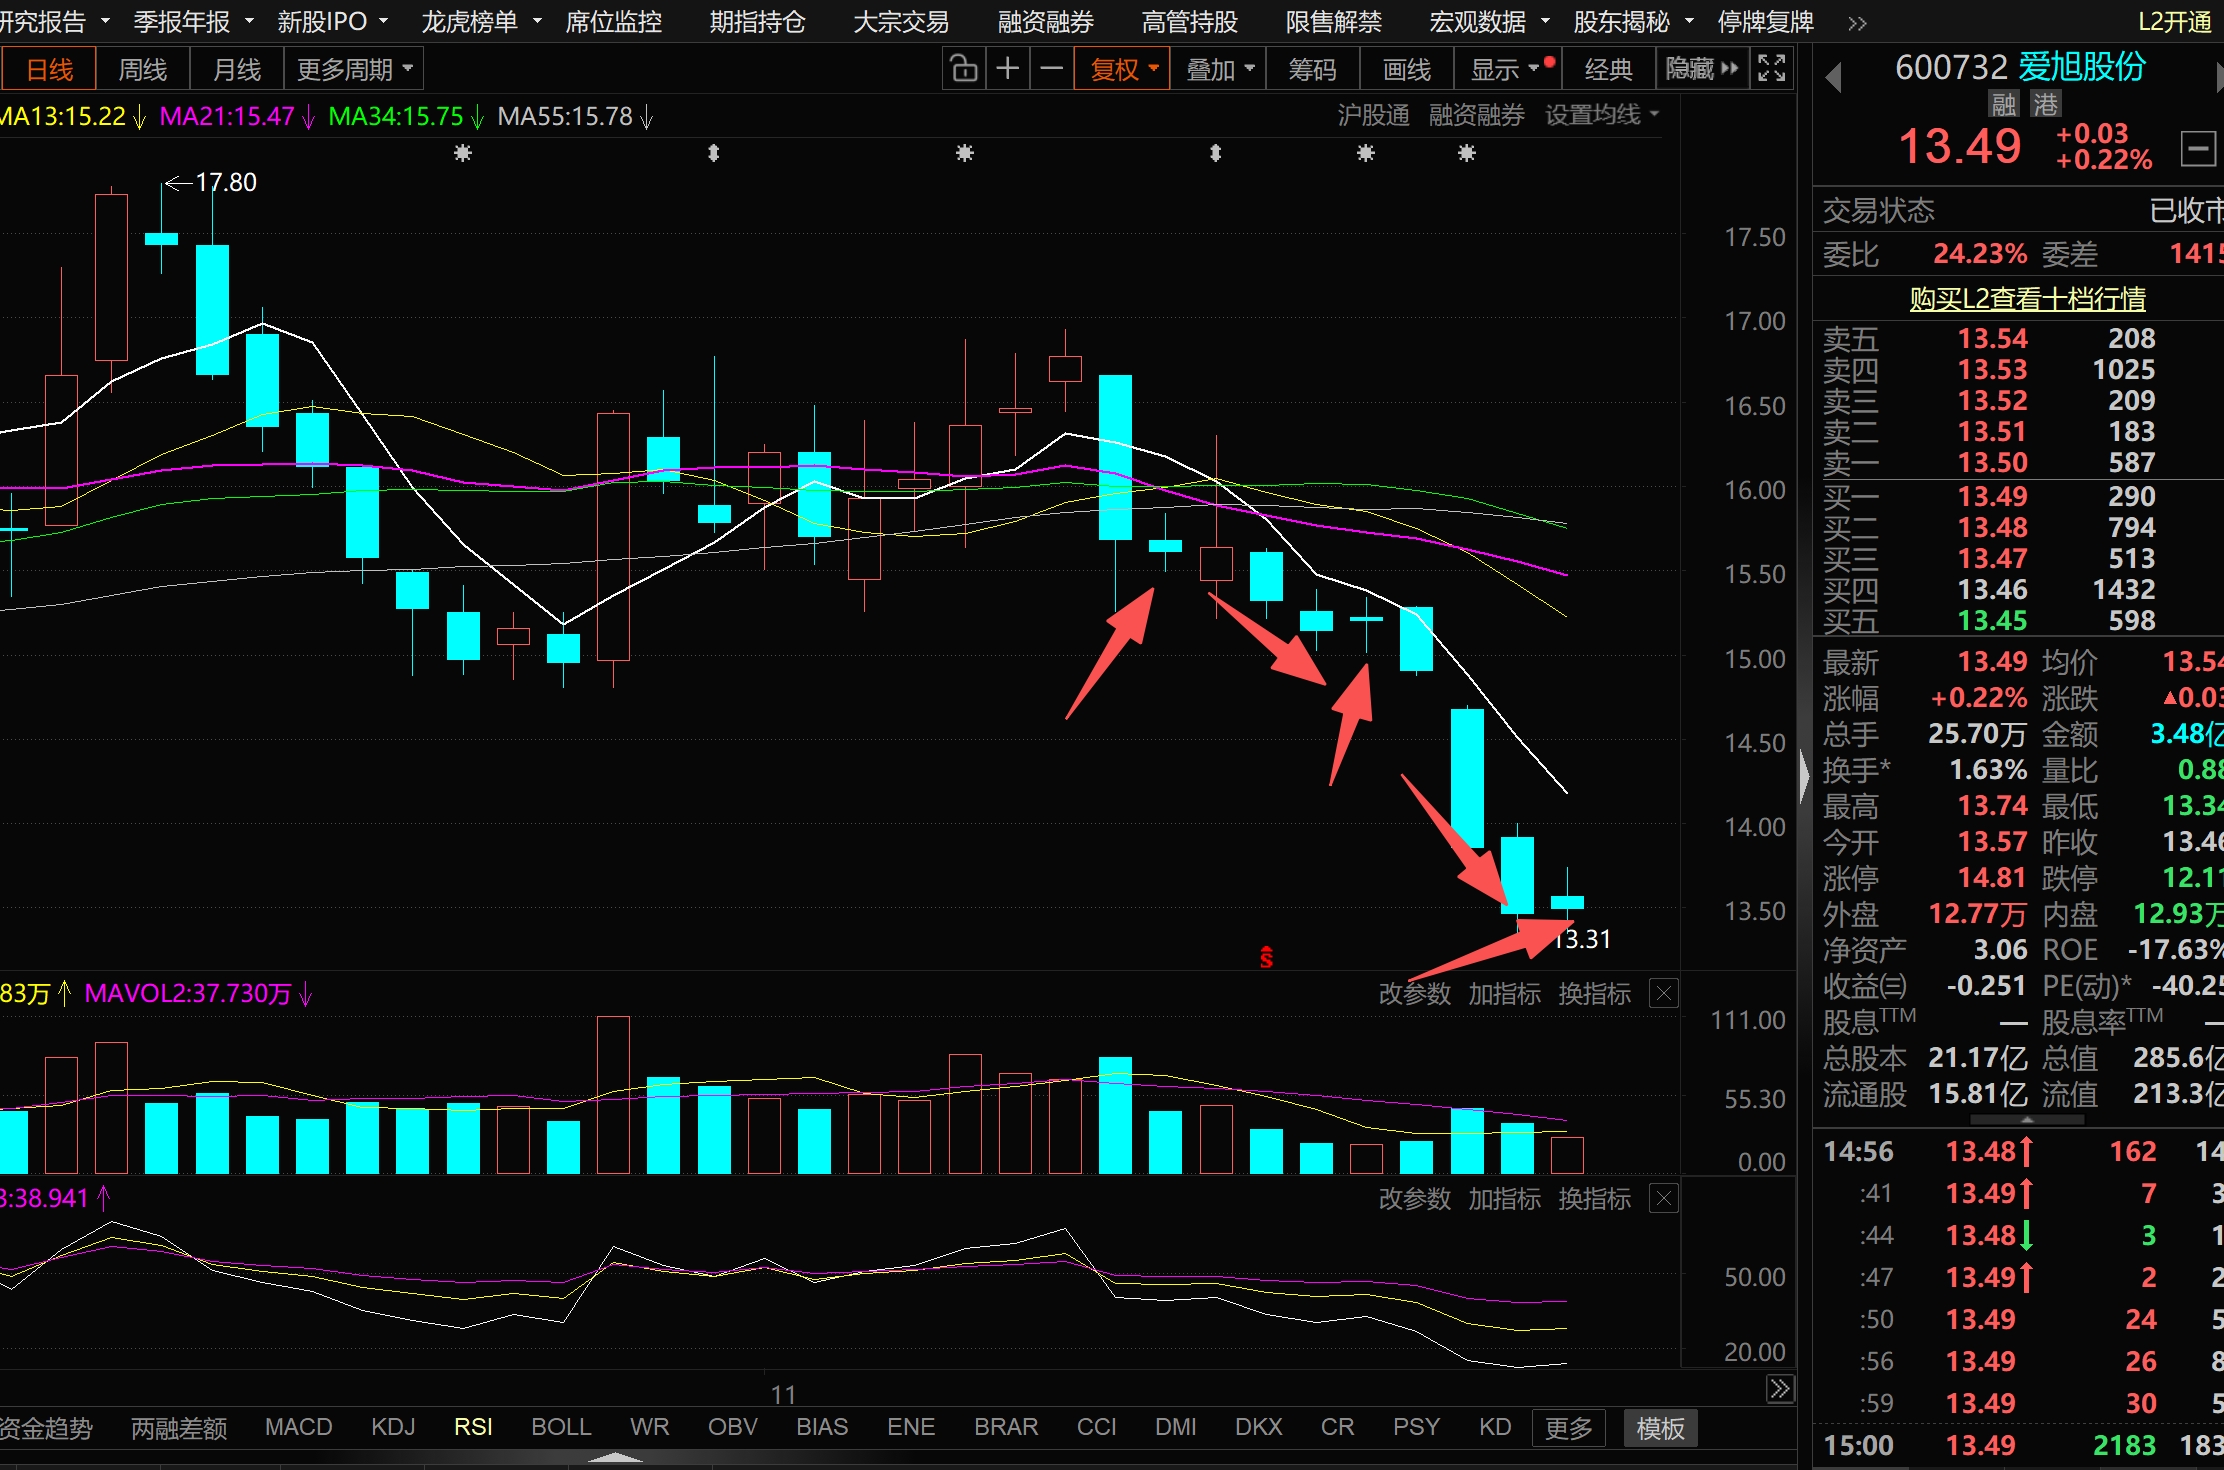Toggle 筹码 chip distribution view
The height and width of the screenshot is (1470, 2224).
pyautogui.click(x=1311, y=69)
